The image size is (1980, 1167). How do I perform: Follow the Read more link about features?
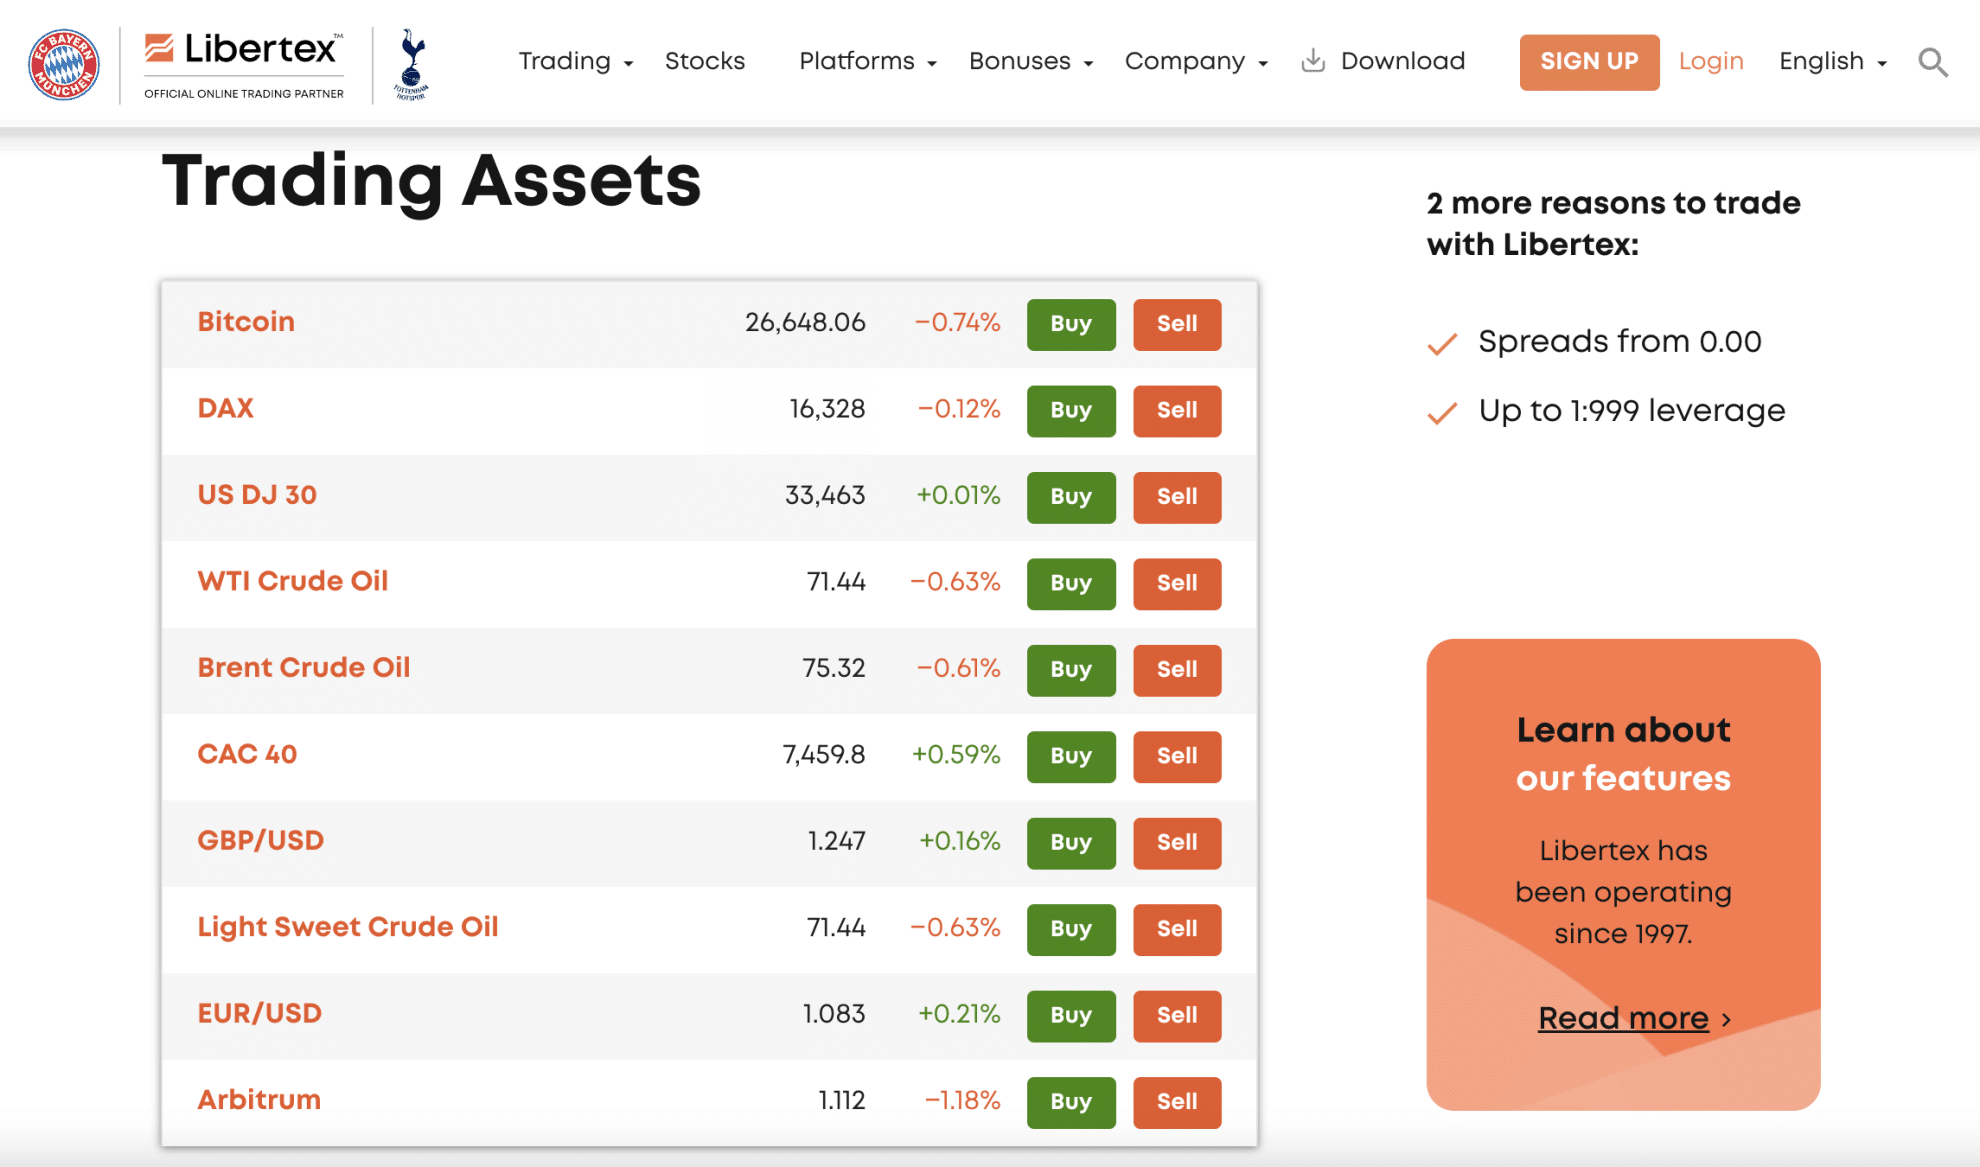click(1622, 1017)
